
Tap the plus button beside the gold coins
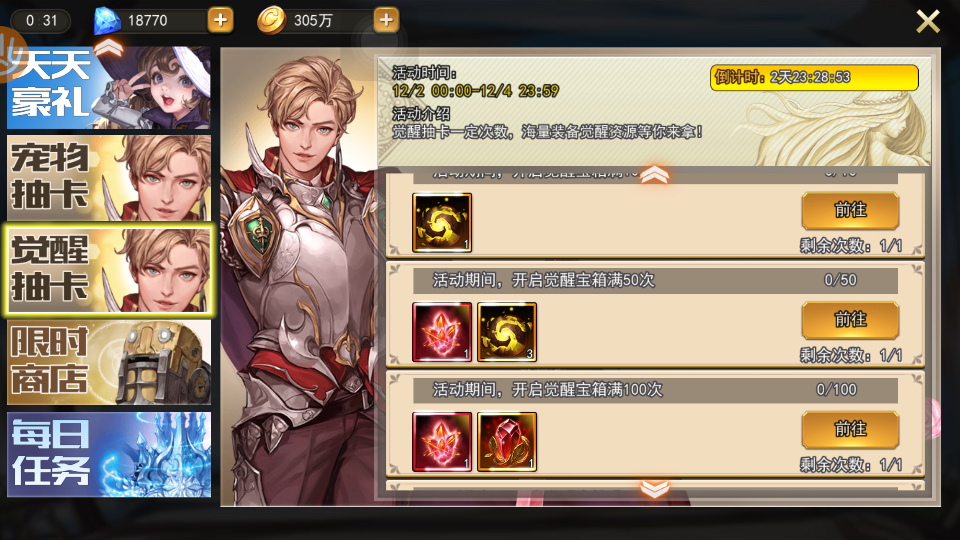tap(386, 20)
